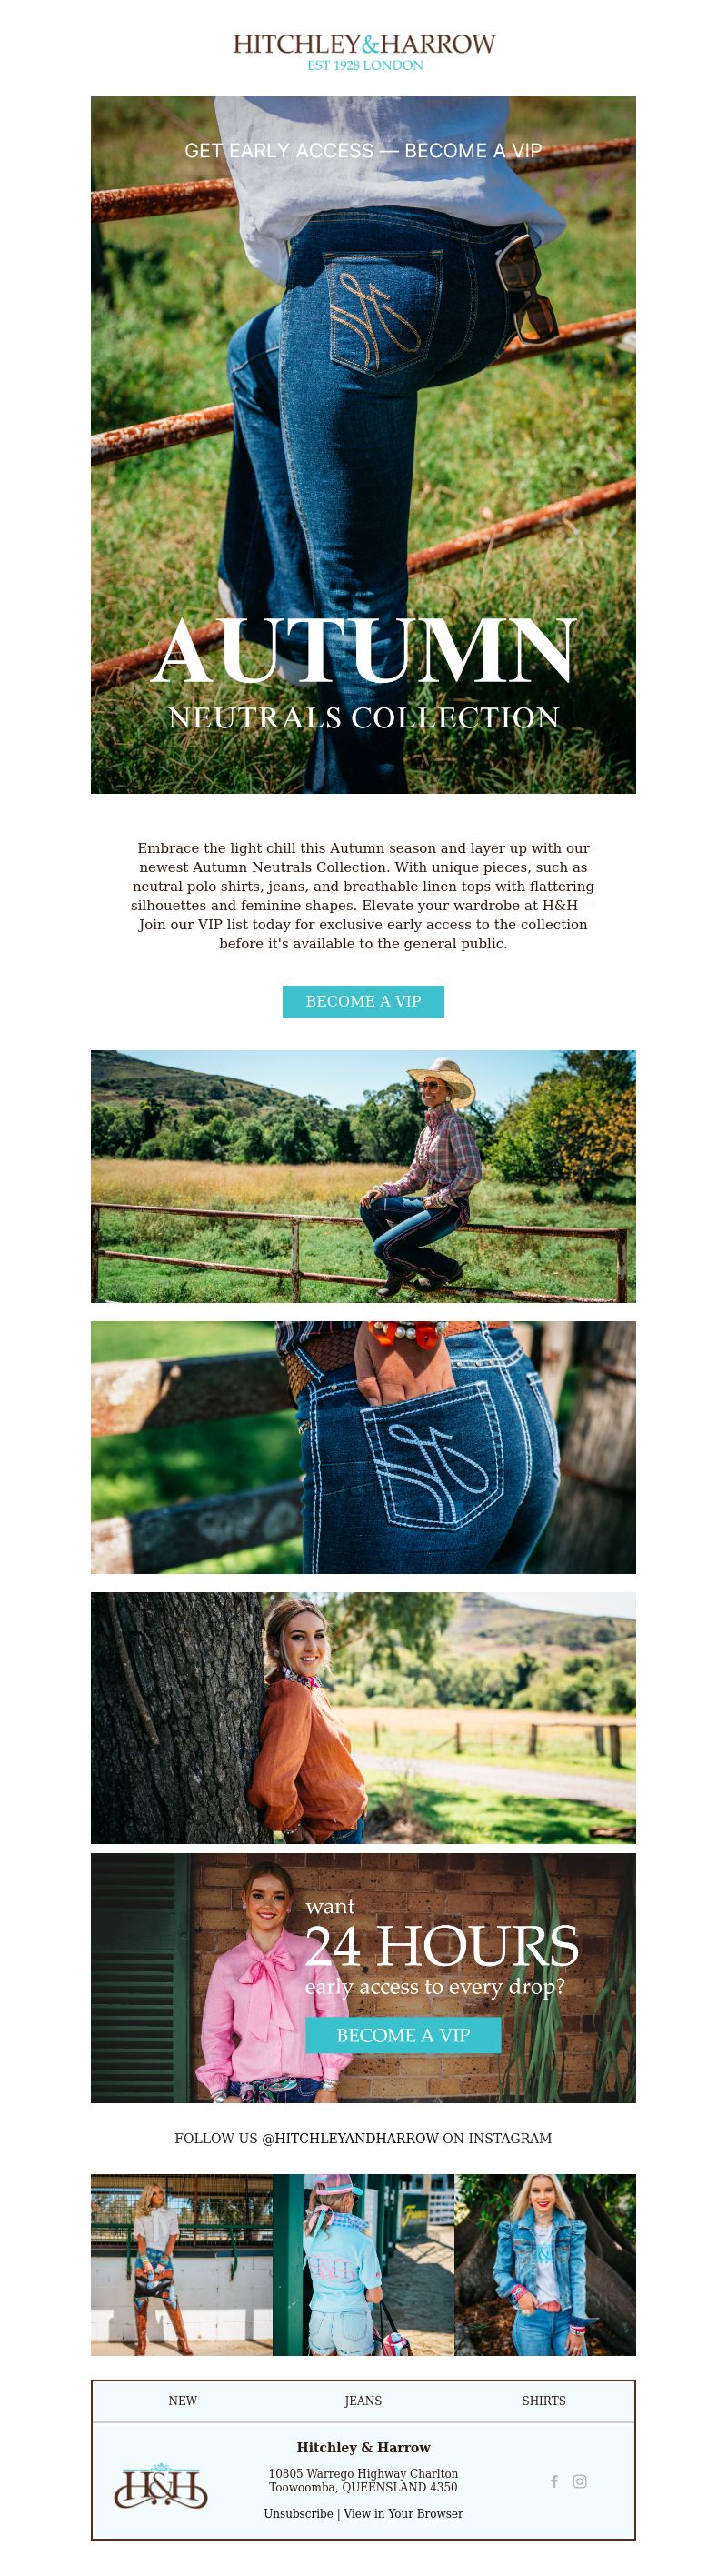The height and width of the screenshot is (2576, 727).
Task: Open the @HITCHLEYANDHARROW Instagram handle link
Action: pos(350,2138)
